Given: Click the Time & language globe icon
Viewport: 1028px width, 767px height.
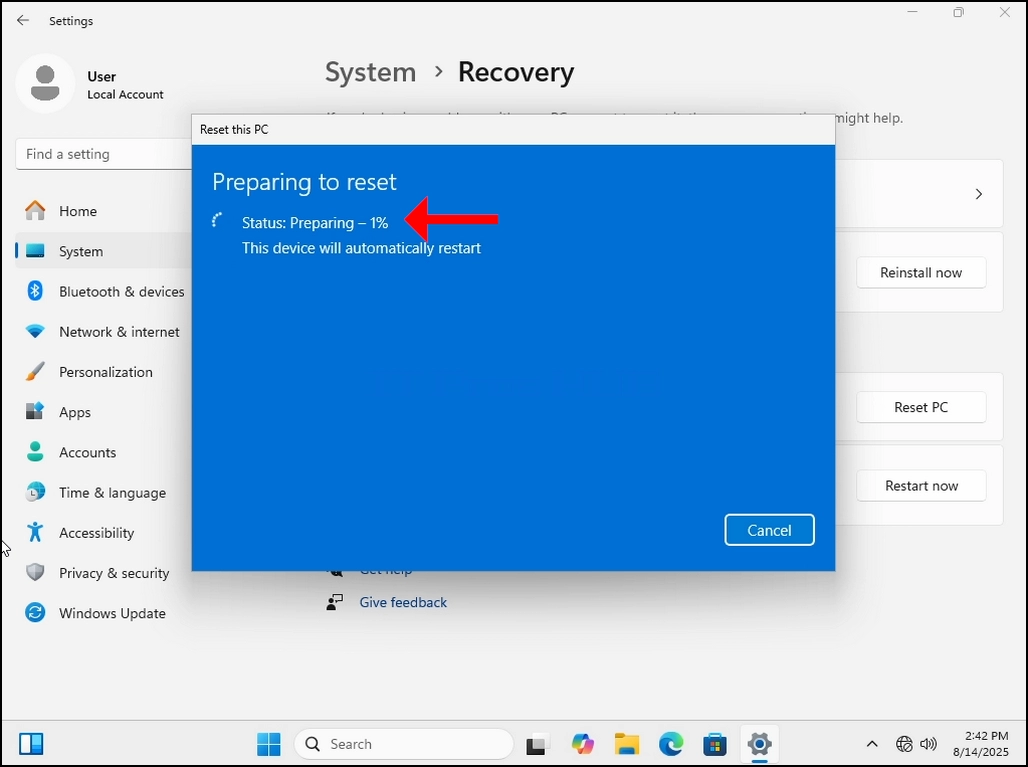Looking at the screenshot, I should tap(35, 492).
